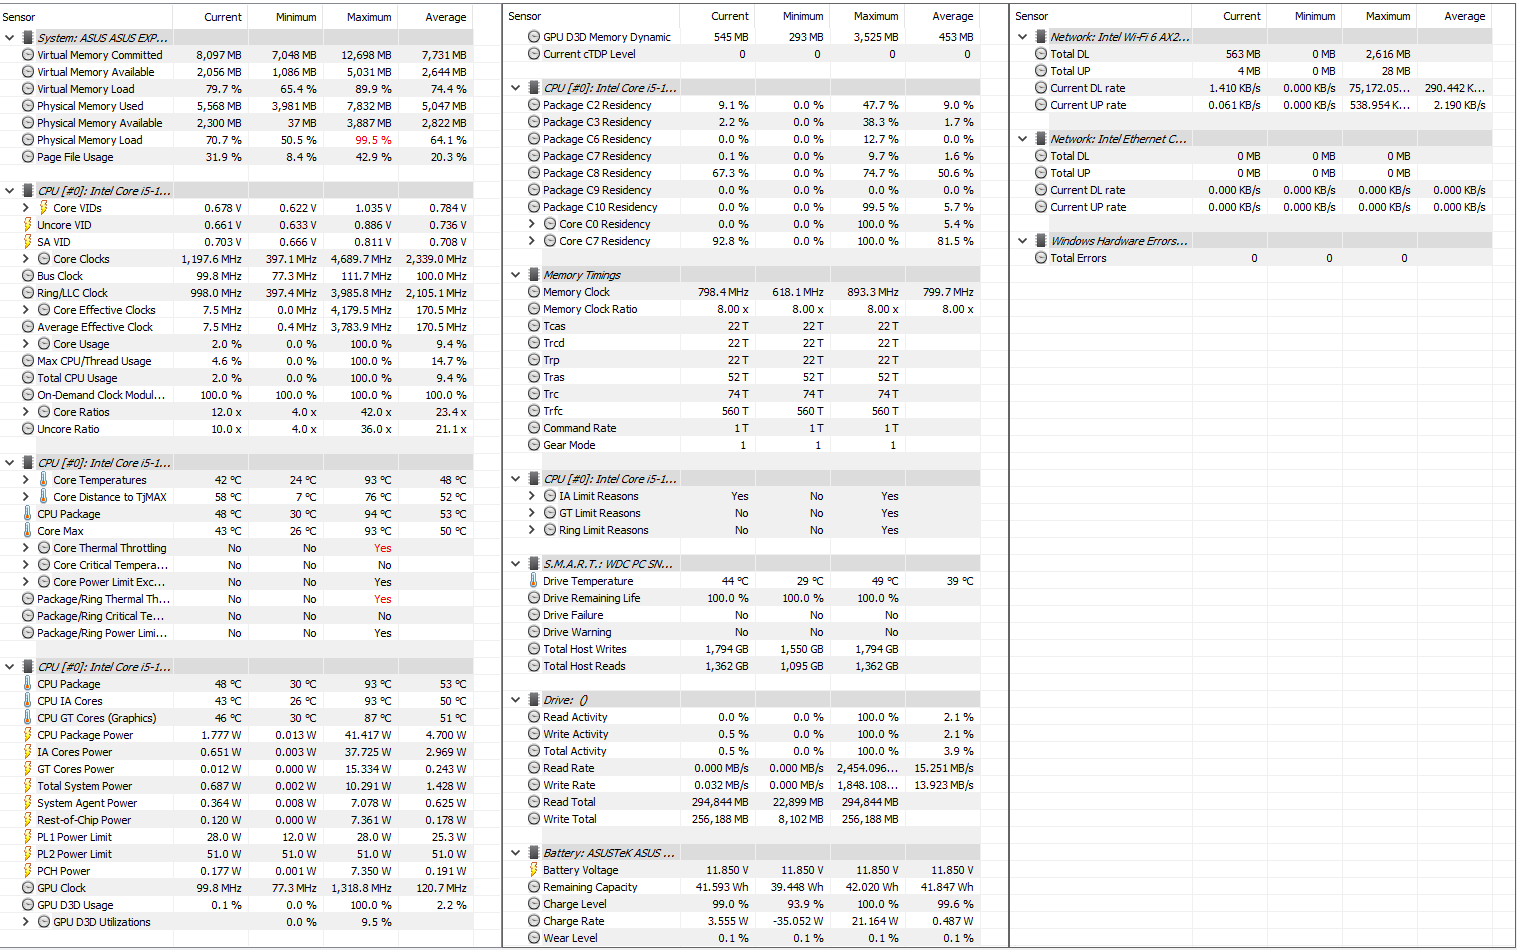The width and height of the screenshot is (1517, 950).
Task: Click the thermometer icon beside Core Temperatures
Action: [x=44, y=480]
